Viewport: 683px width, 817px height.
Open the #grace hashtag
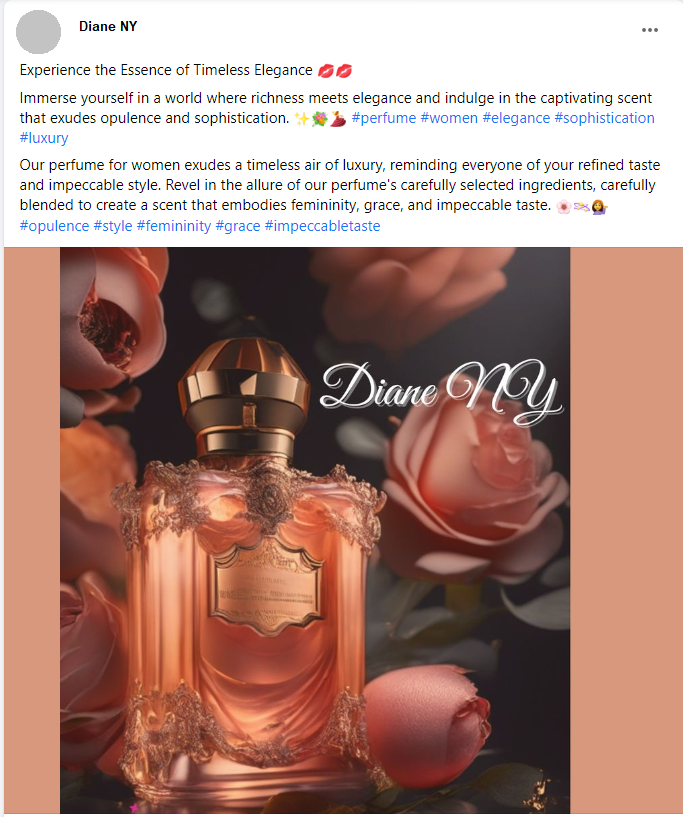pyautogui.click(x=238, y=226)
